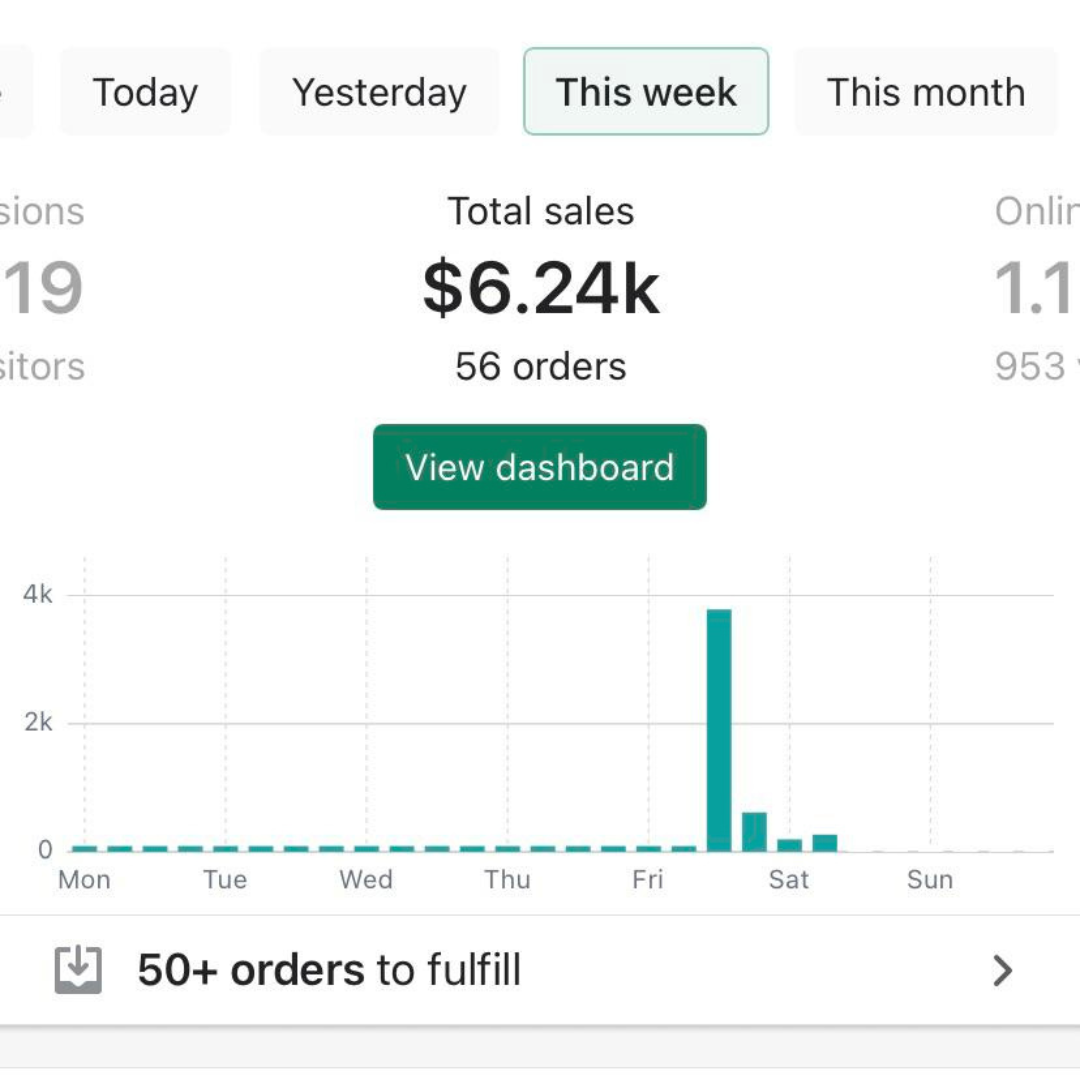Screen dimensions: 1080x1080
Task: Tap the 56 orders text
Action: click(x=540, y=367)
